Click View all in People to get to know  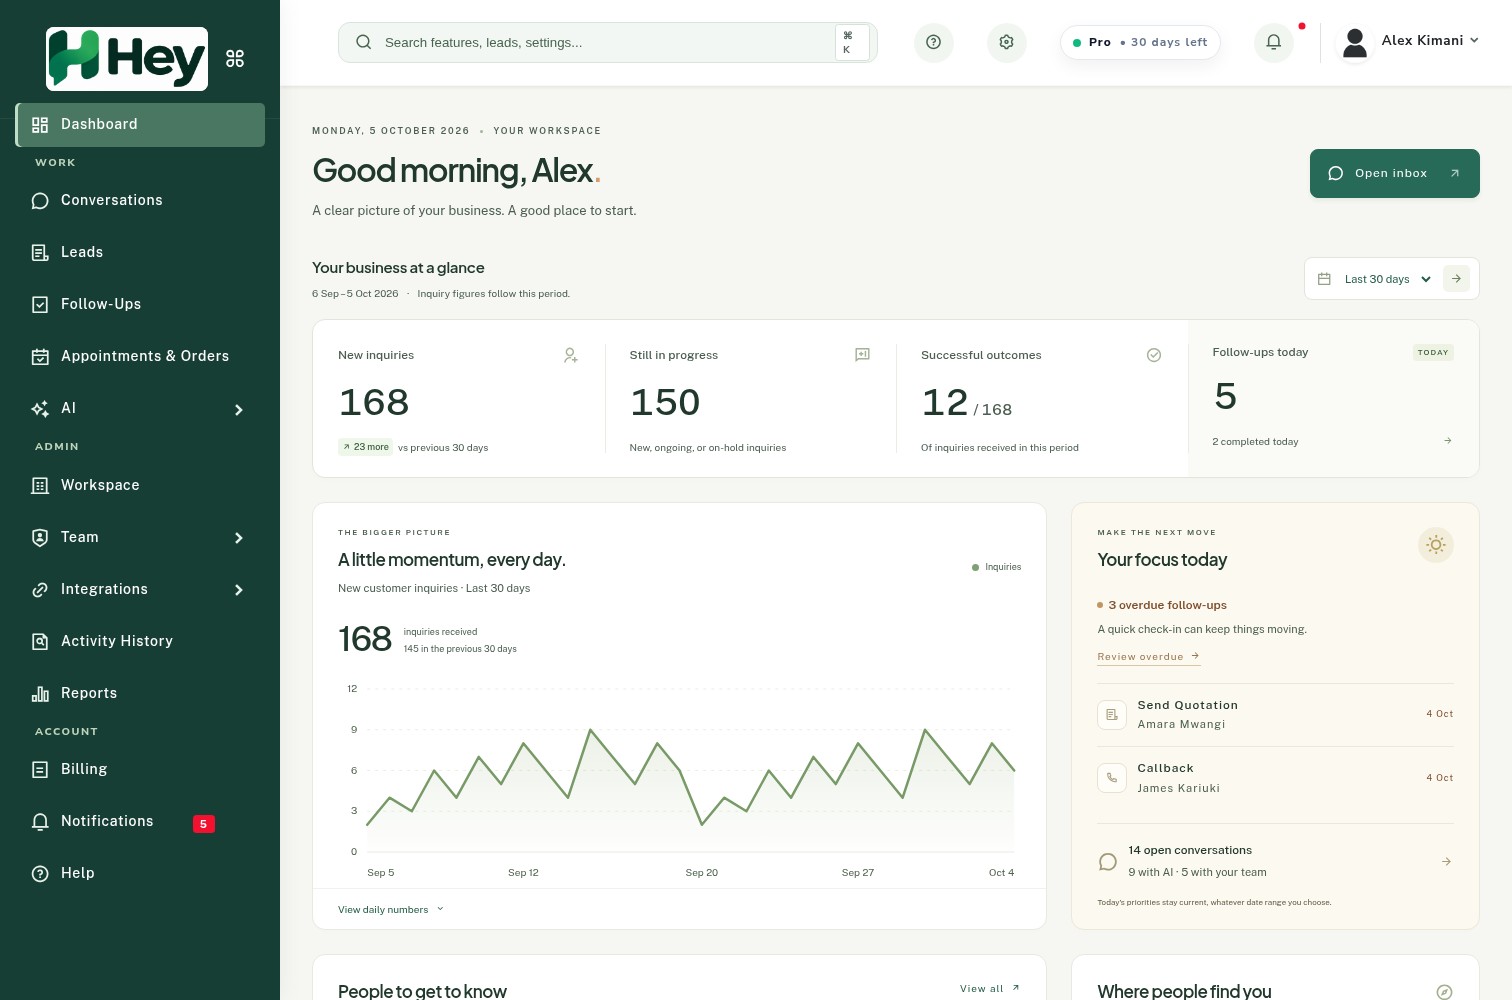click(990, 989)
